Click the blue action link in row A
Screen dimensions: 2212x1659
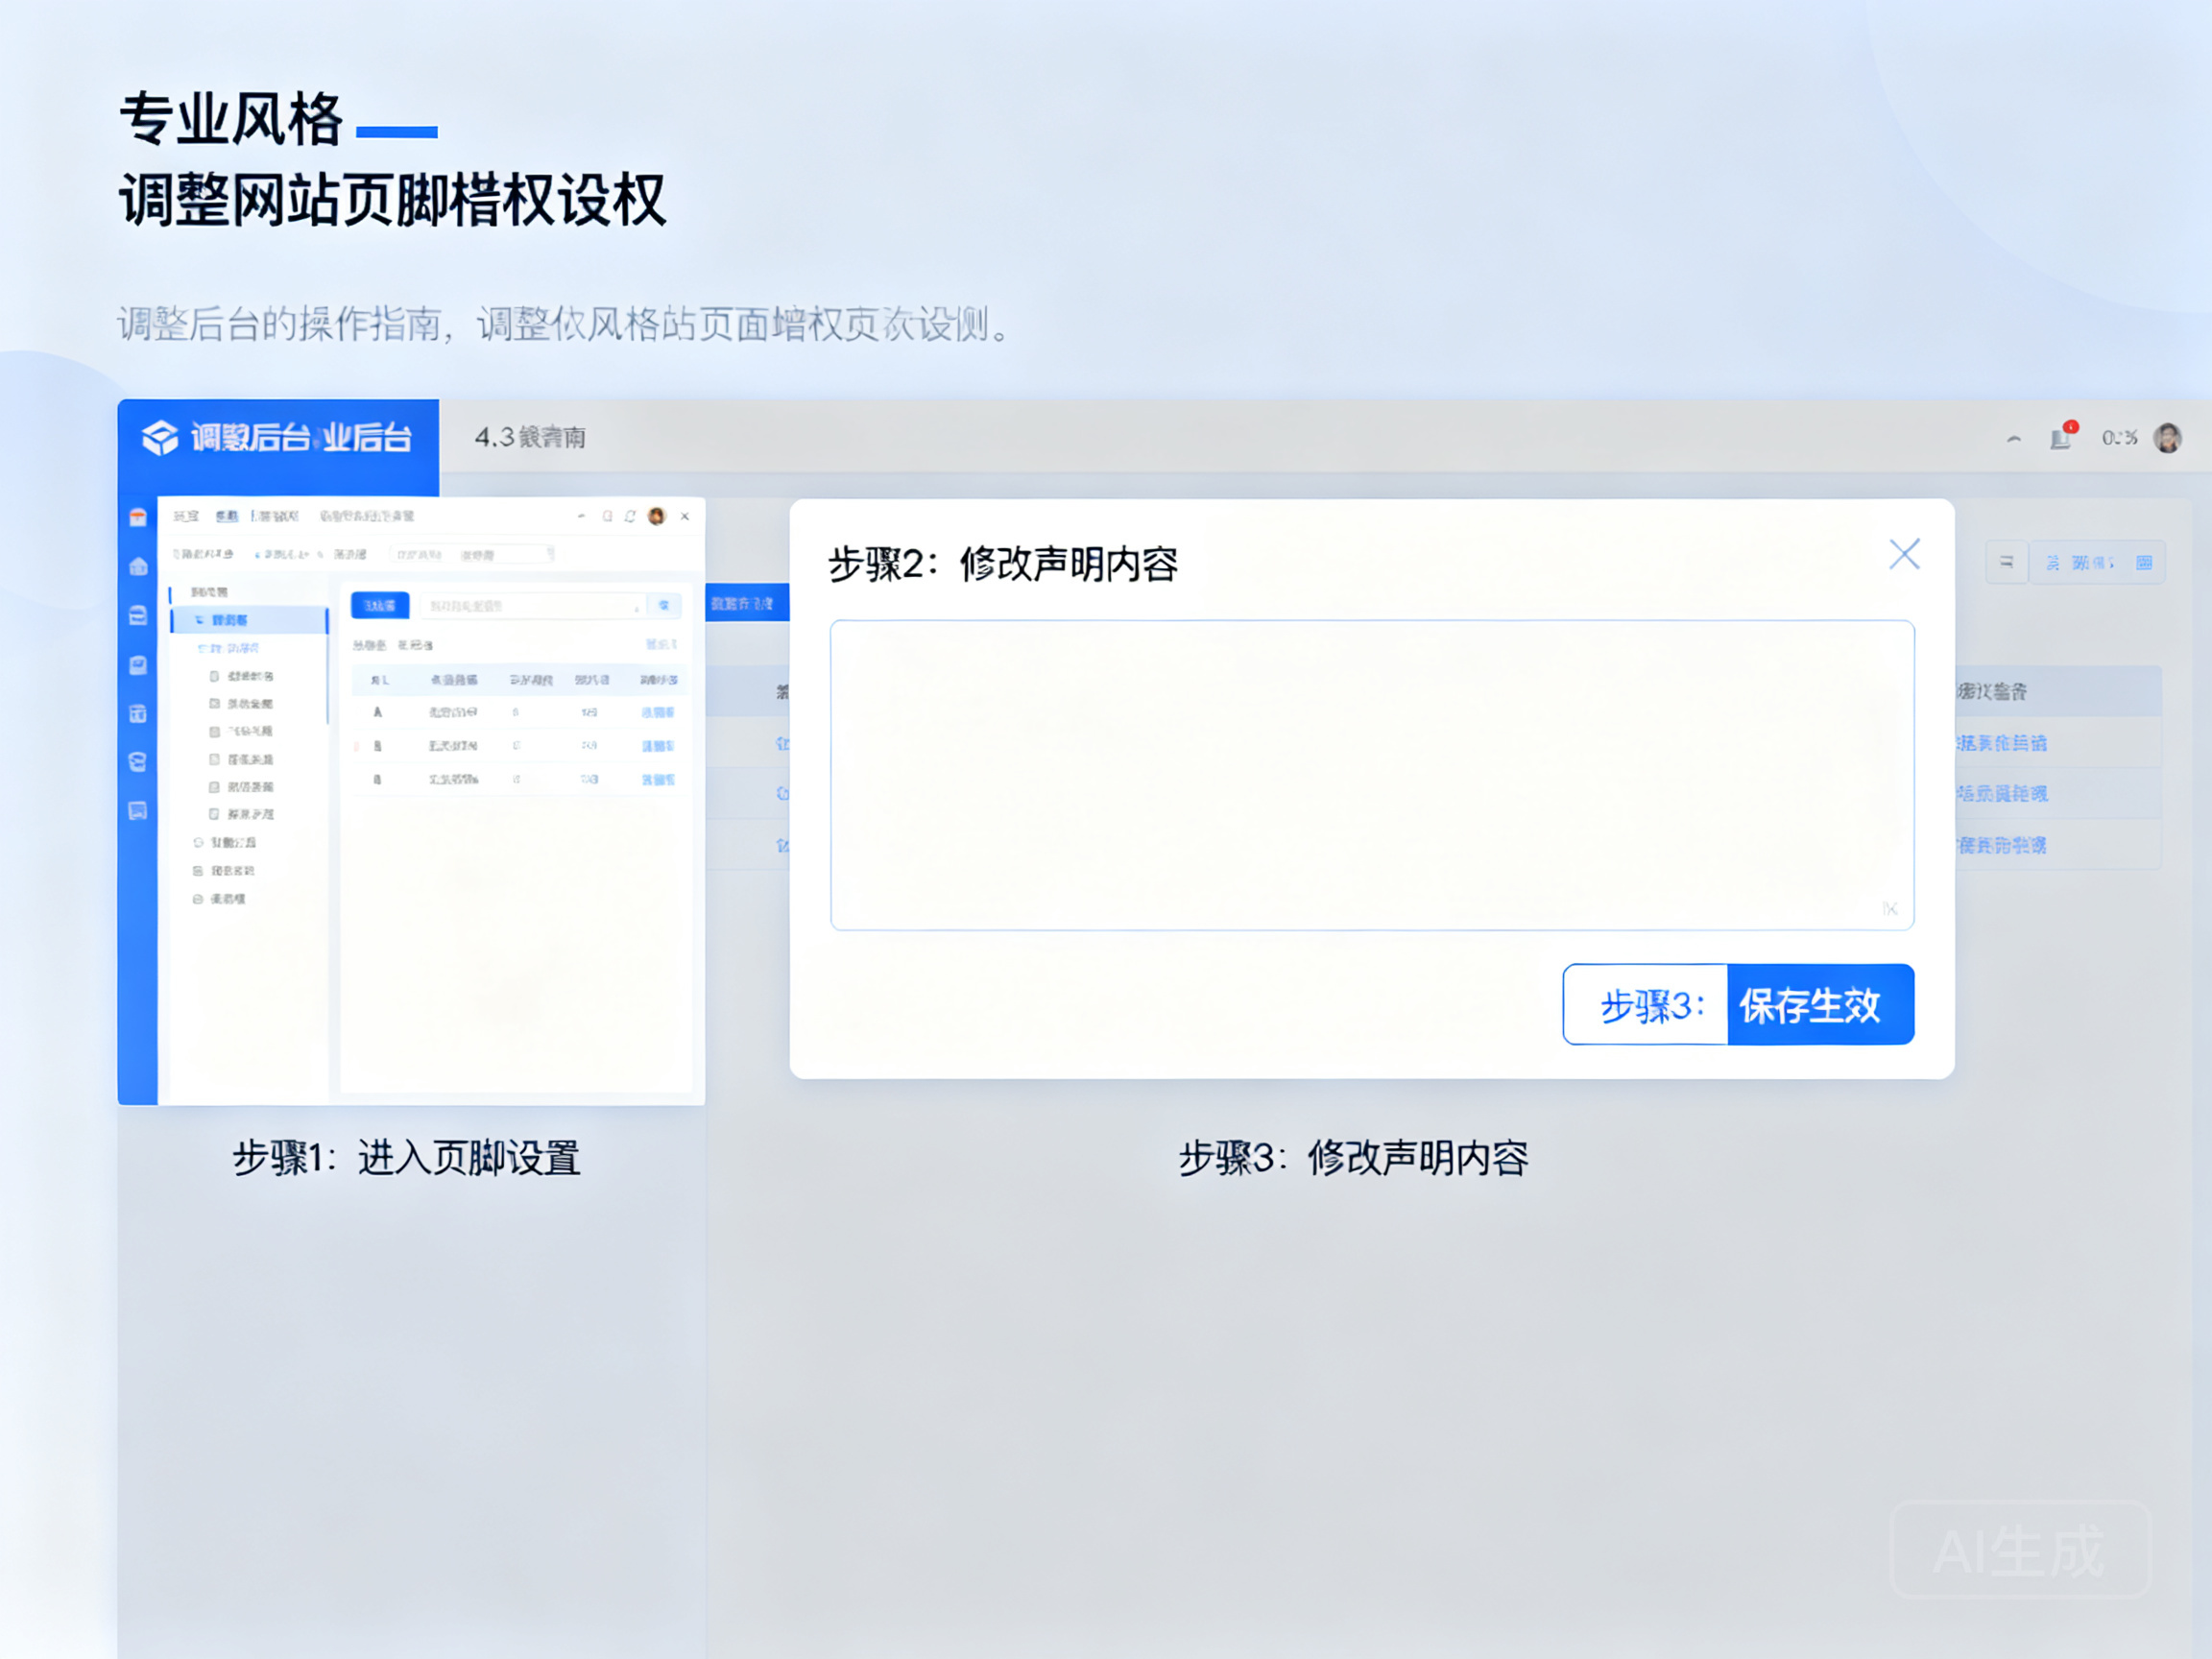[x=658, y=712]
